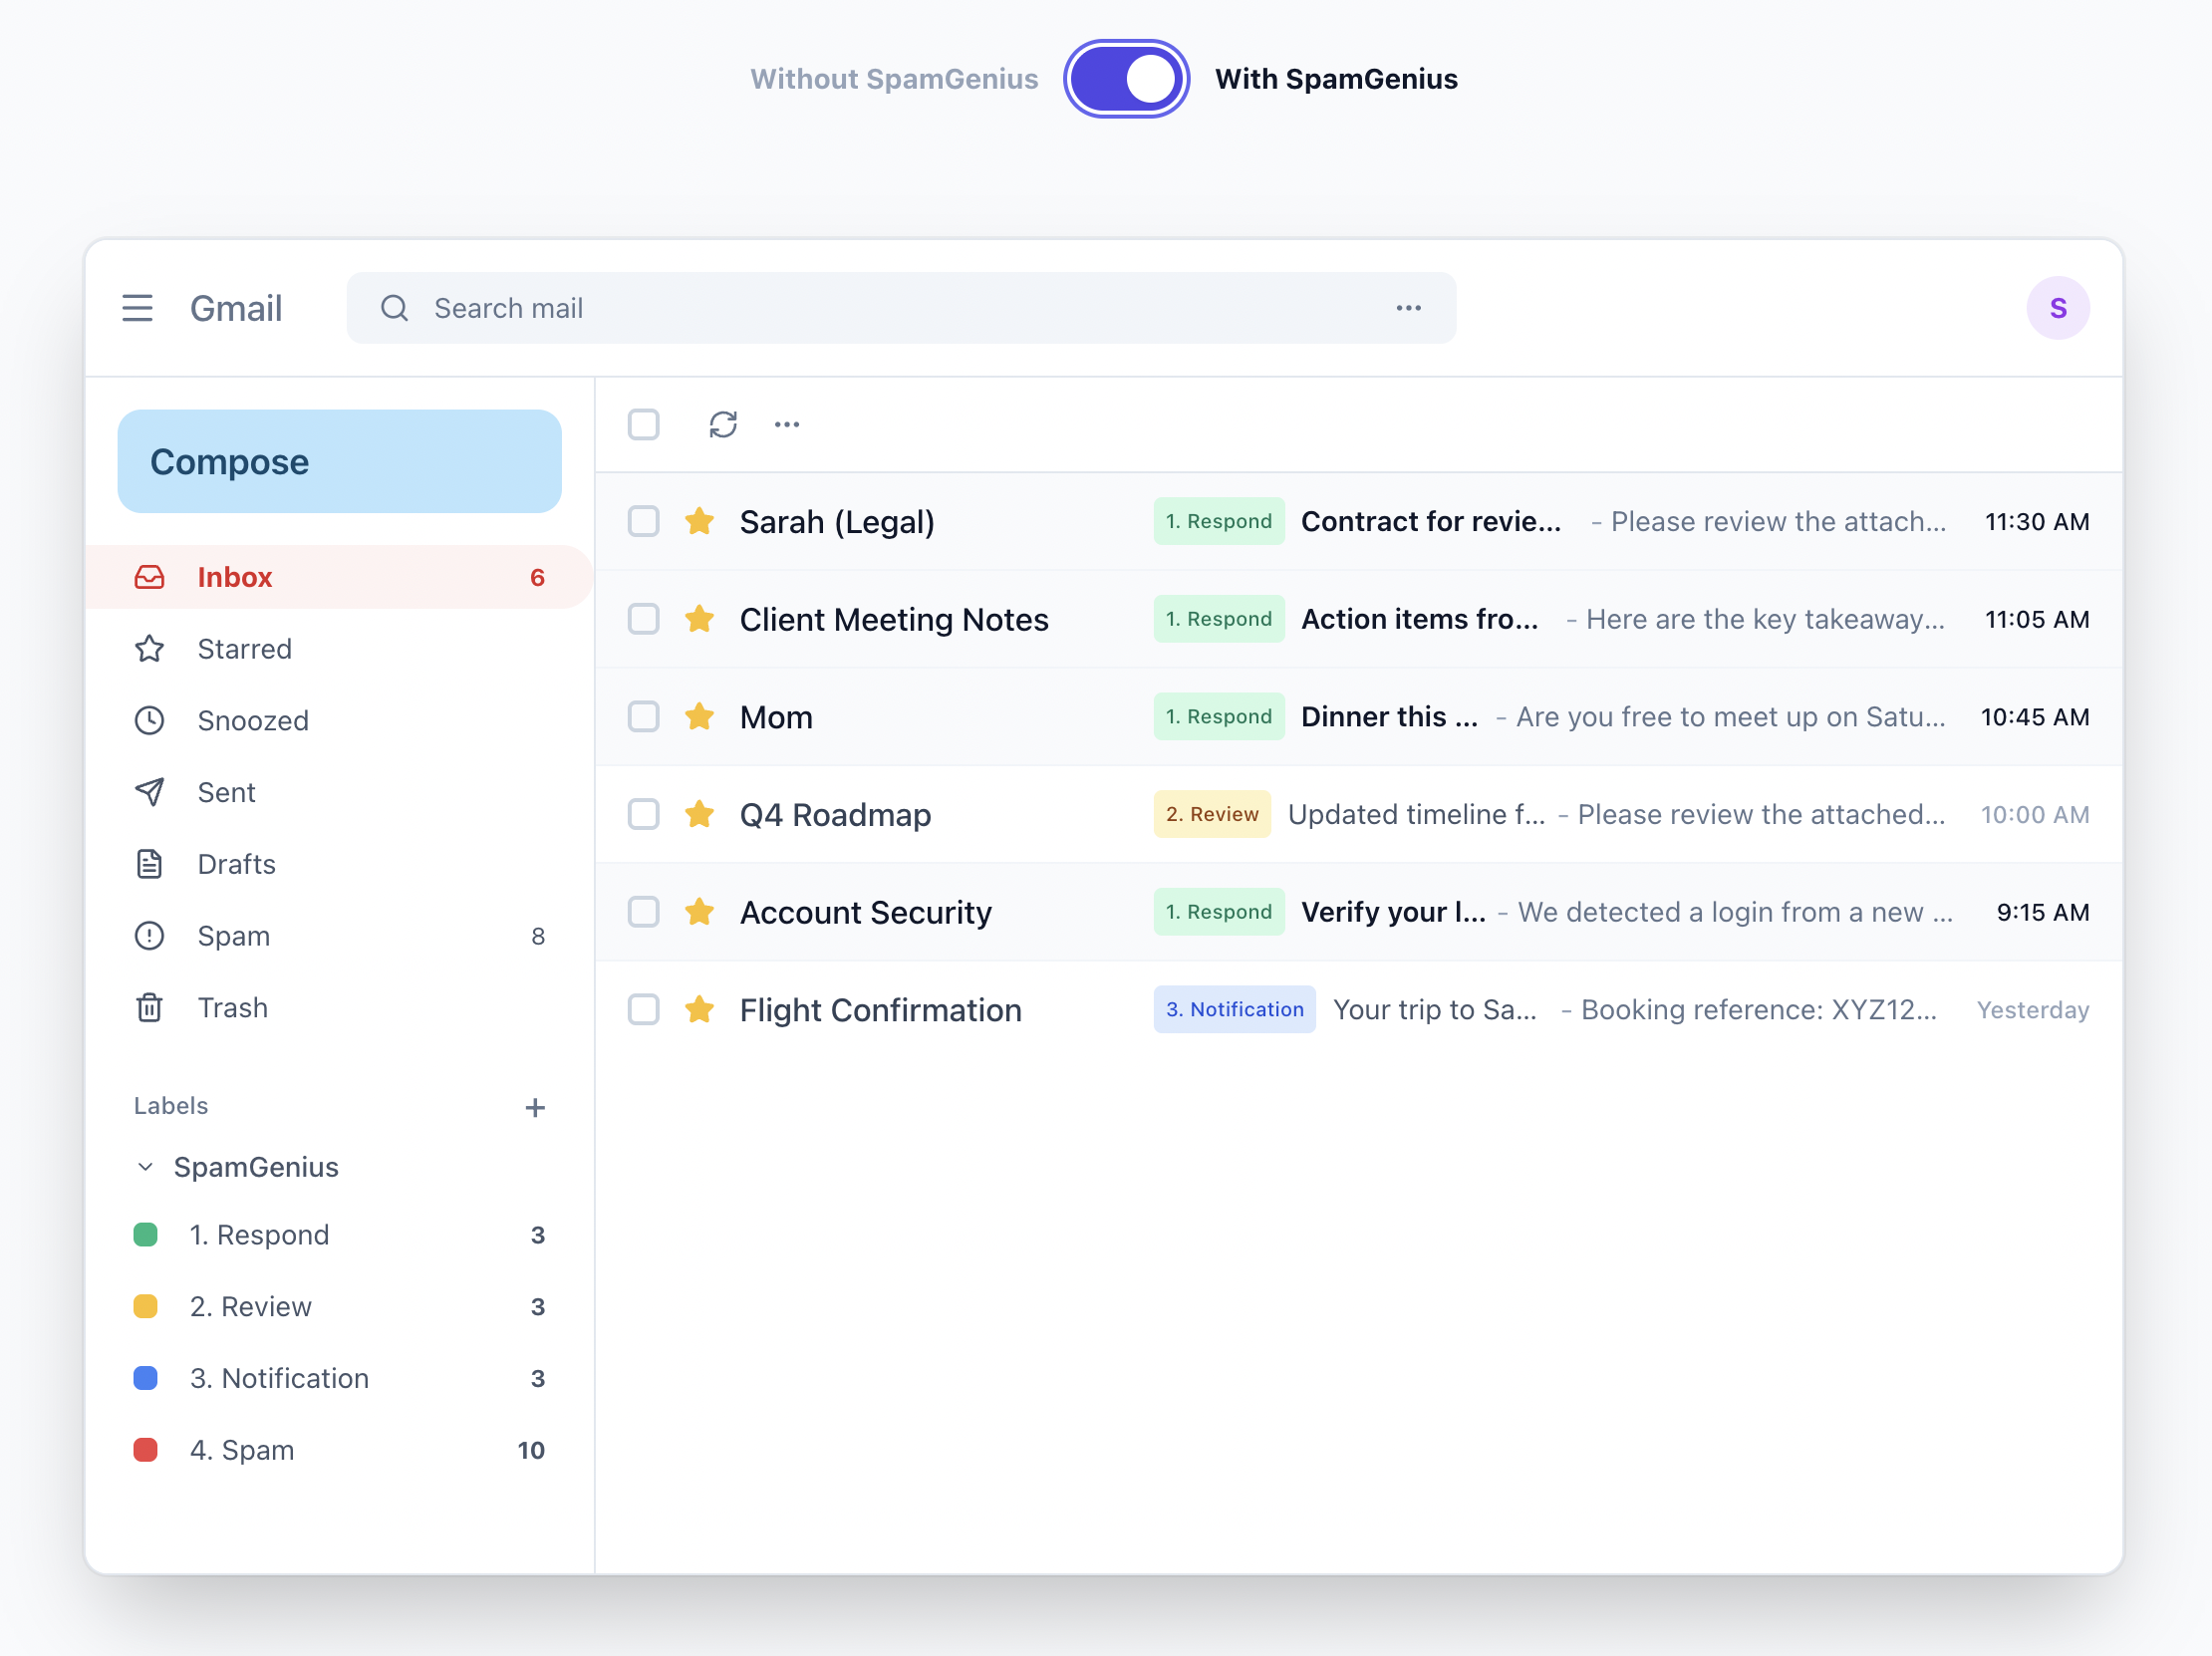Select the Sent folder paper plane icon
Screen dimensions: 2212x1656
(x=150, y=792)
